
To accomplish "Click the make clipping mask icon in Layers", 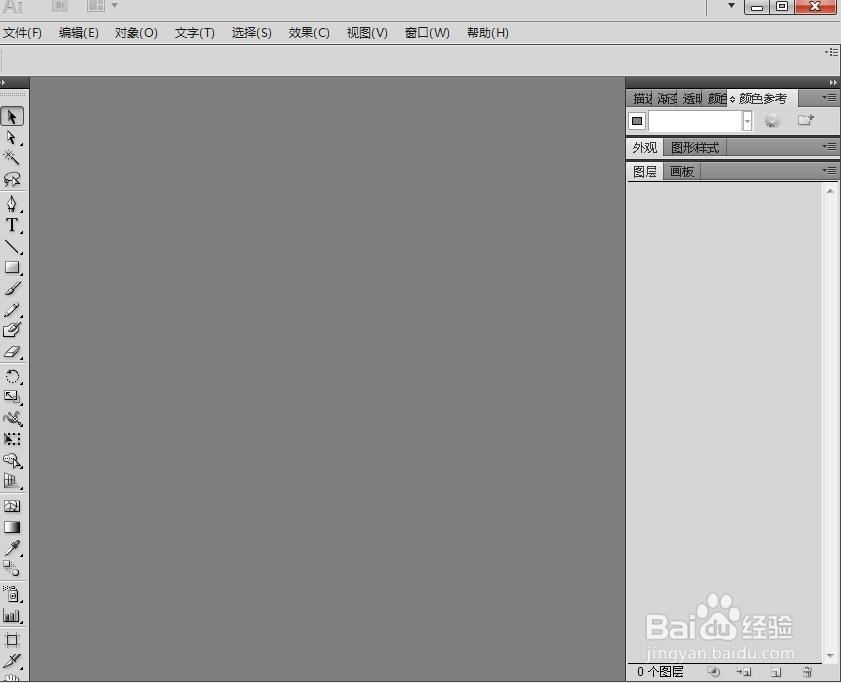I will click(x=713, y=671).
